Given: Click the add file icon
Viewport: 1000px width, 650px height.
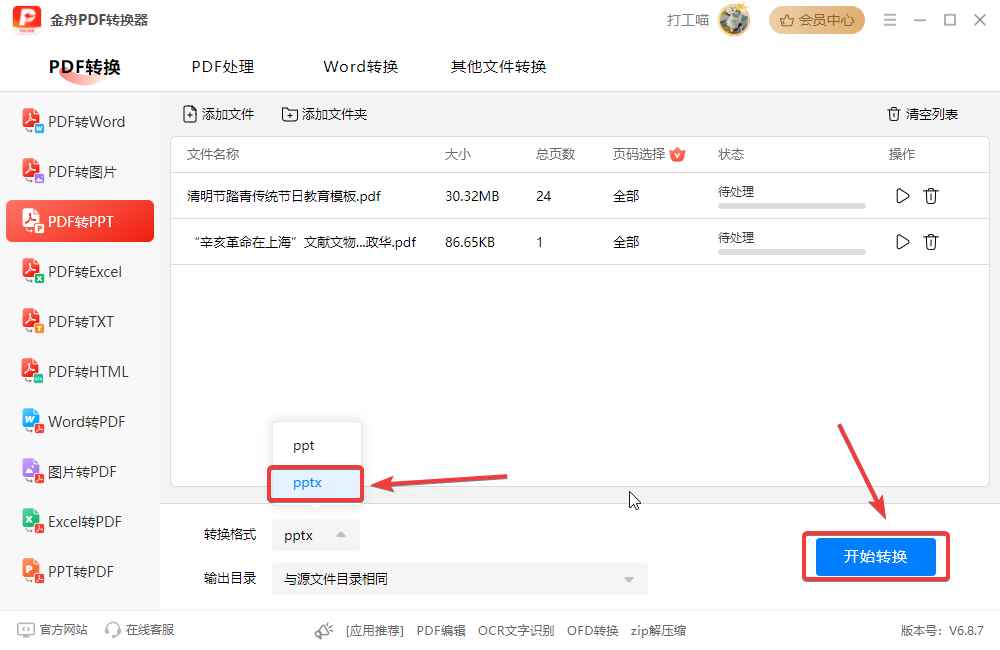Looking at the screenshot, I should coord(189,114).
